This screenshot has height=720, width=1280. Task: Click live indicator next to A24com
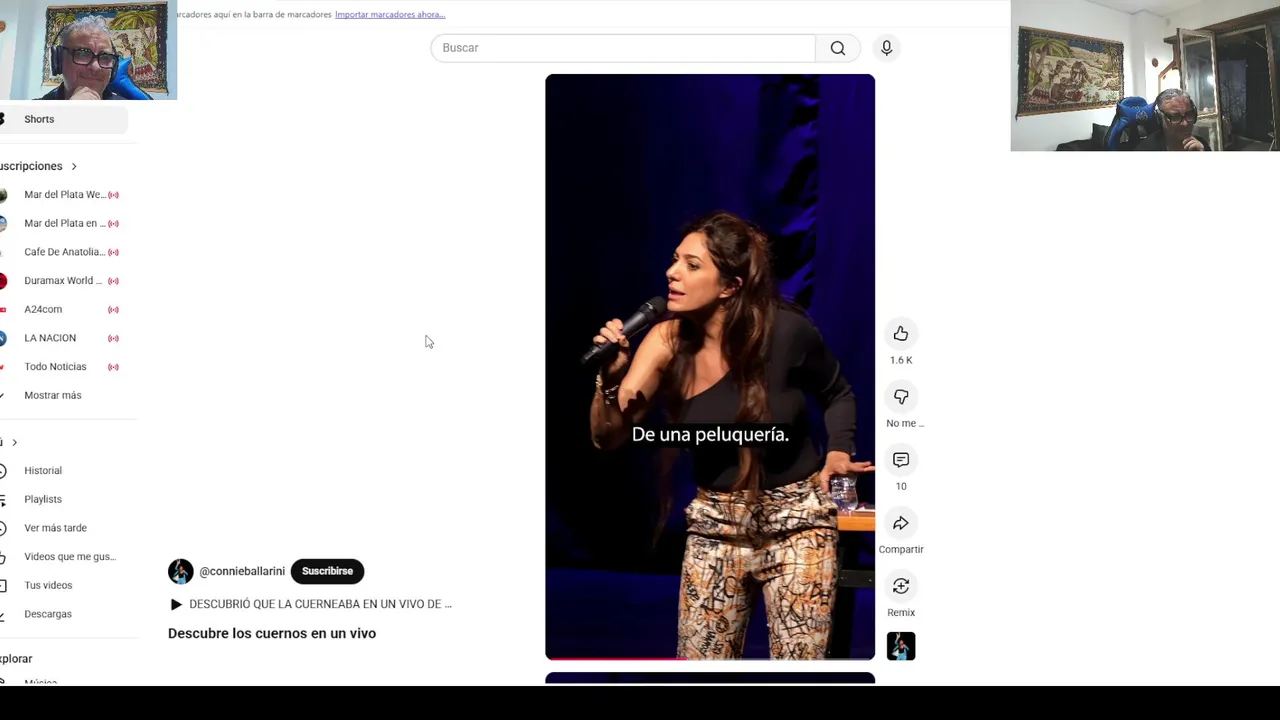point(113,309)
